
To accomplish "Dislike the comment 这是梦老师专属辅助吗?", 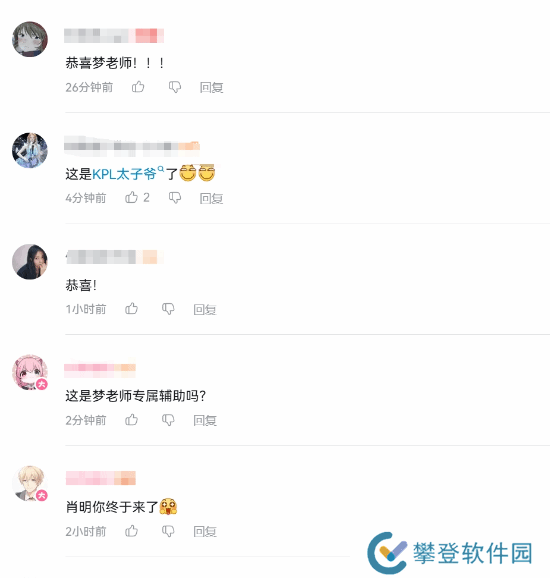I will coord(168,420).
